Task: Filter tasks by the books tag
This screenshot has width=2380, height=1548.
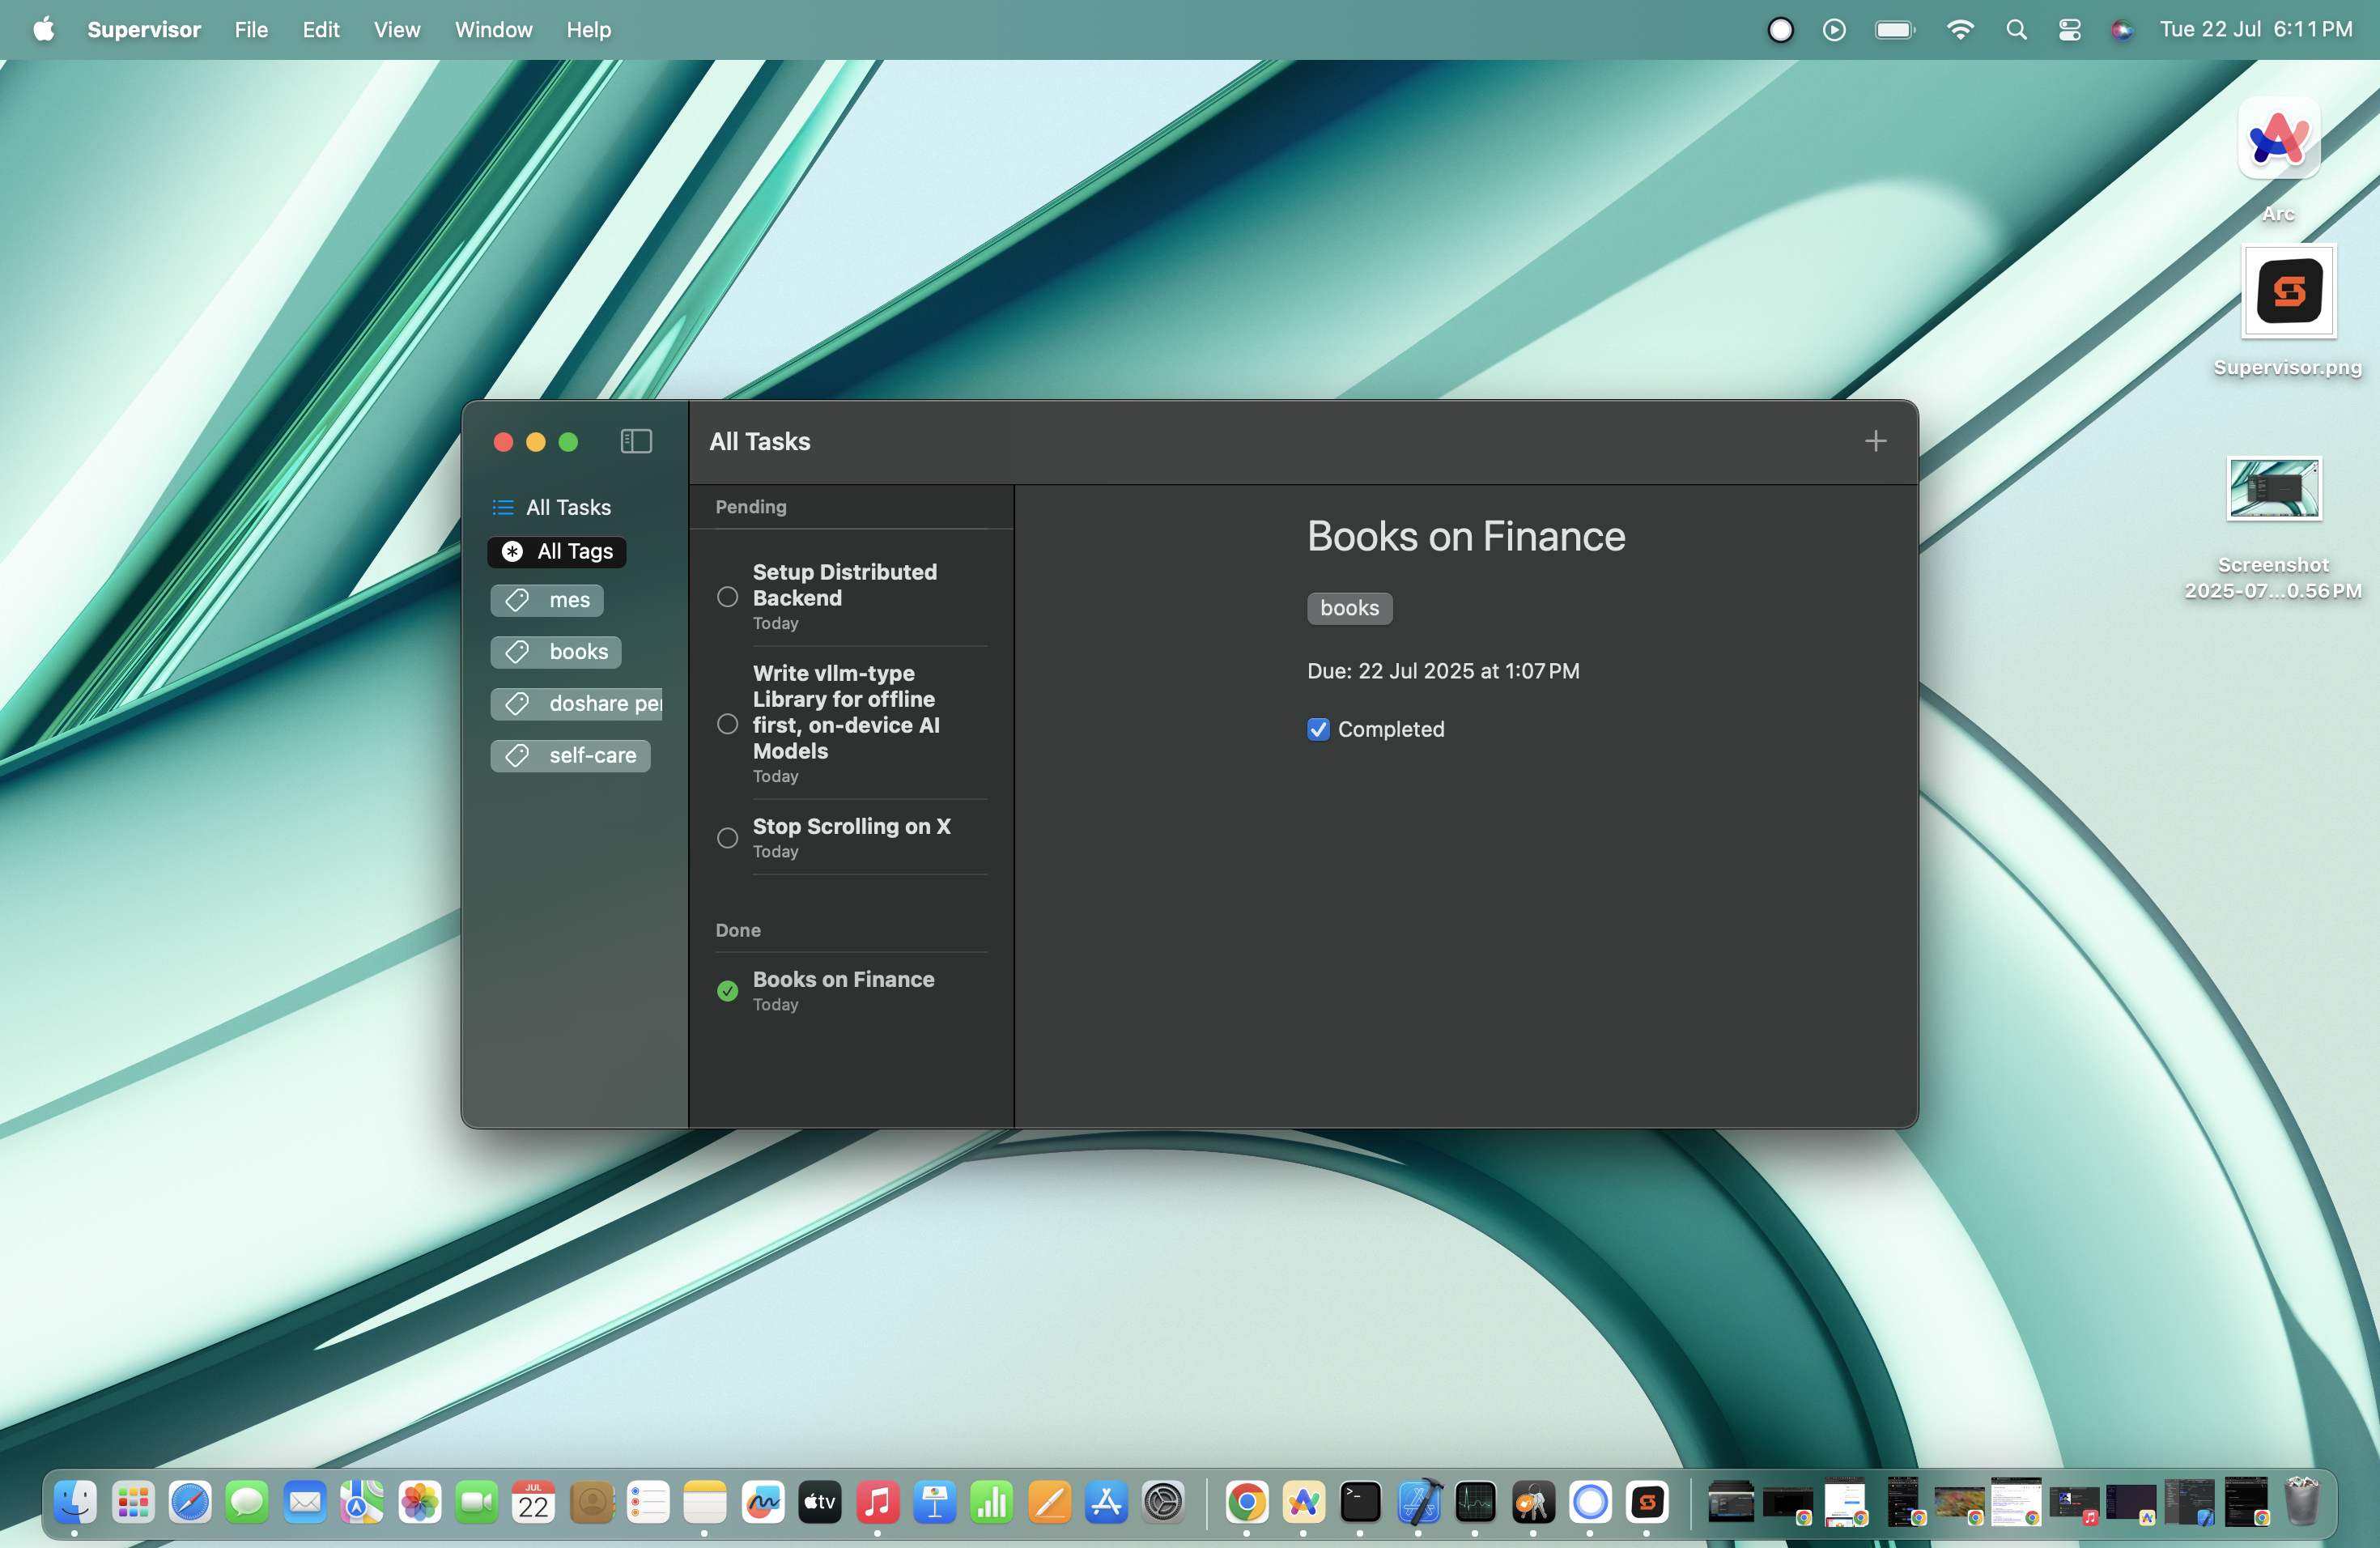Action: point(556,652)
